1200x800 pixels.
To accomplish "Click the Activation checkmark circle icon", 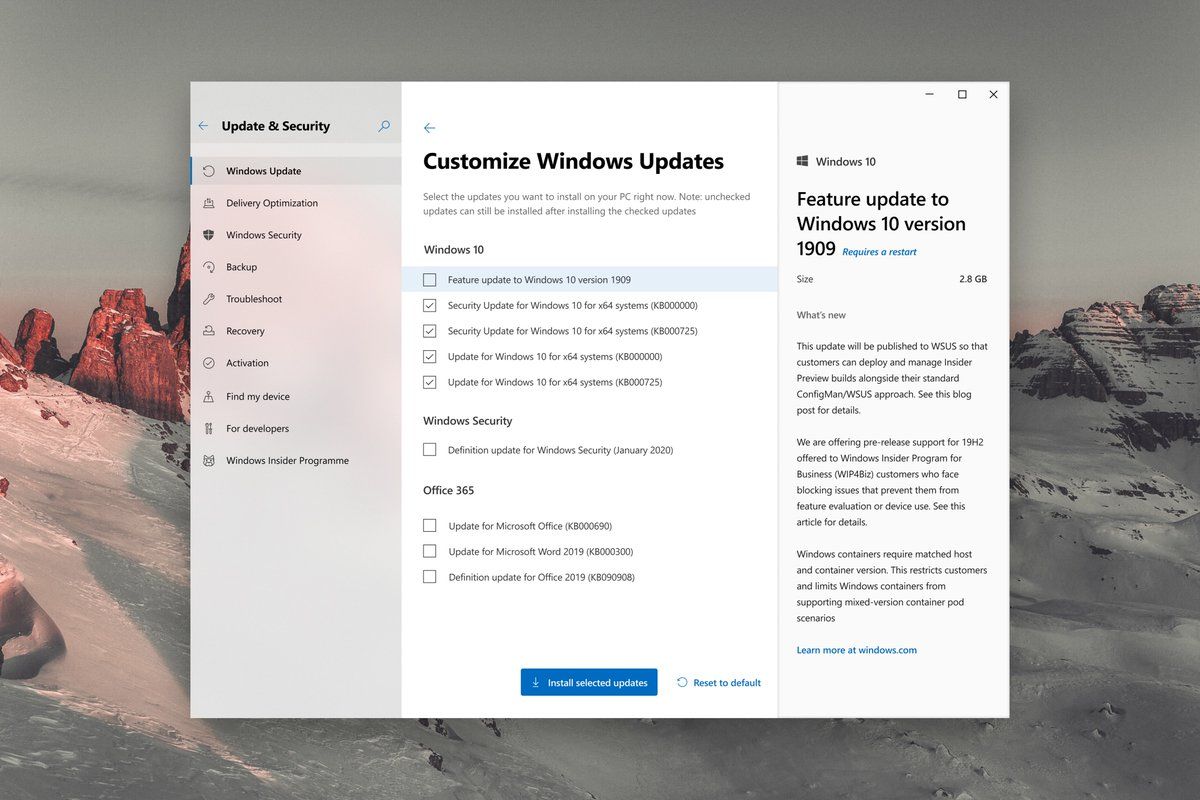I will 208,363.
